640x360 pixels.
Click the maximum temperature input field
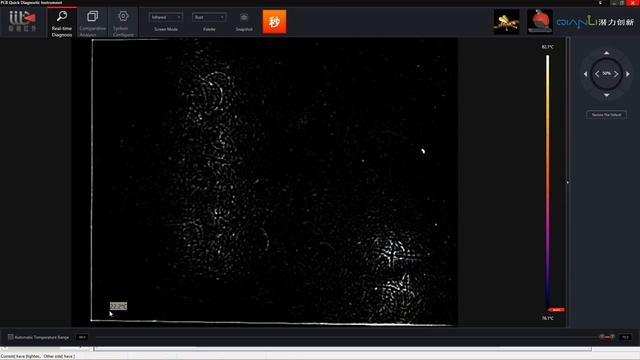point(625,337)
